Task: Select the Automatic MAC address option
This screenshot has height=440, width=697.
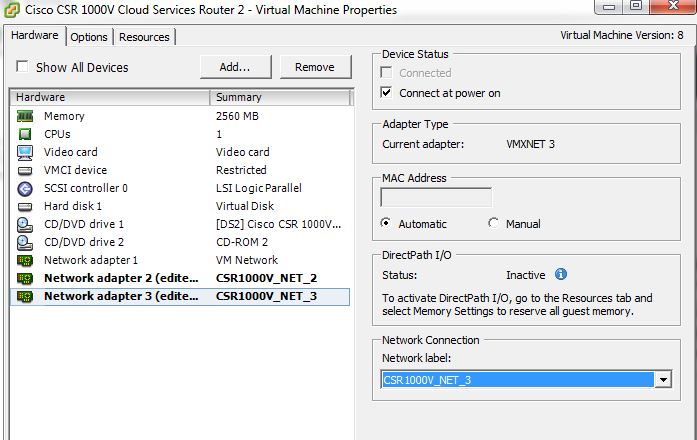Action: click(x=386, y=223)
